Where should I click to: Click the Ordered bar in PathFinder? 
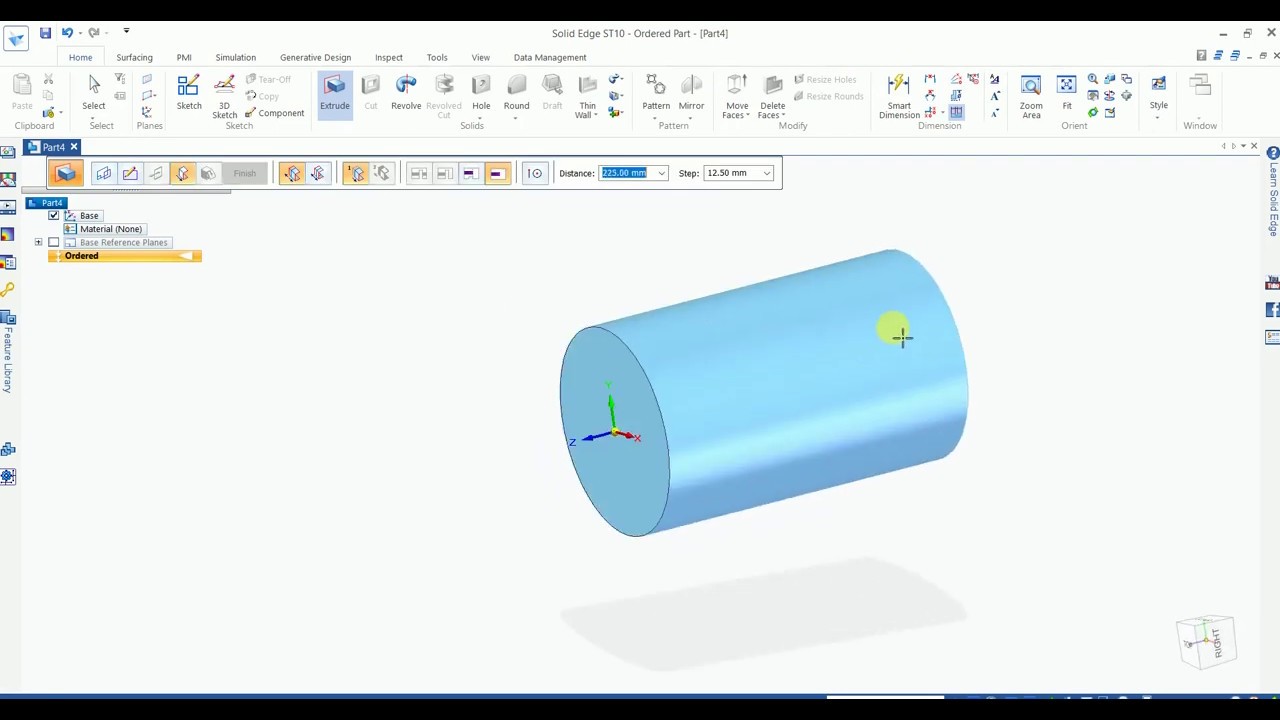coord(125,256)
